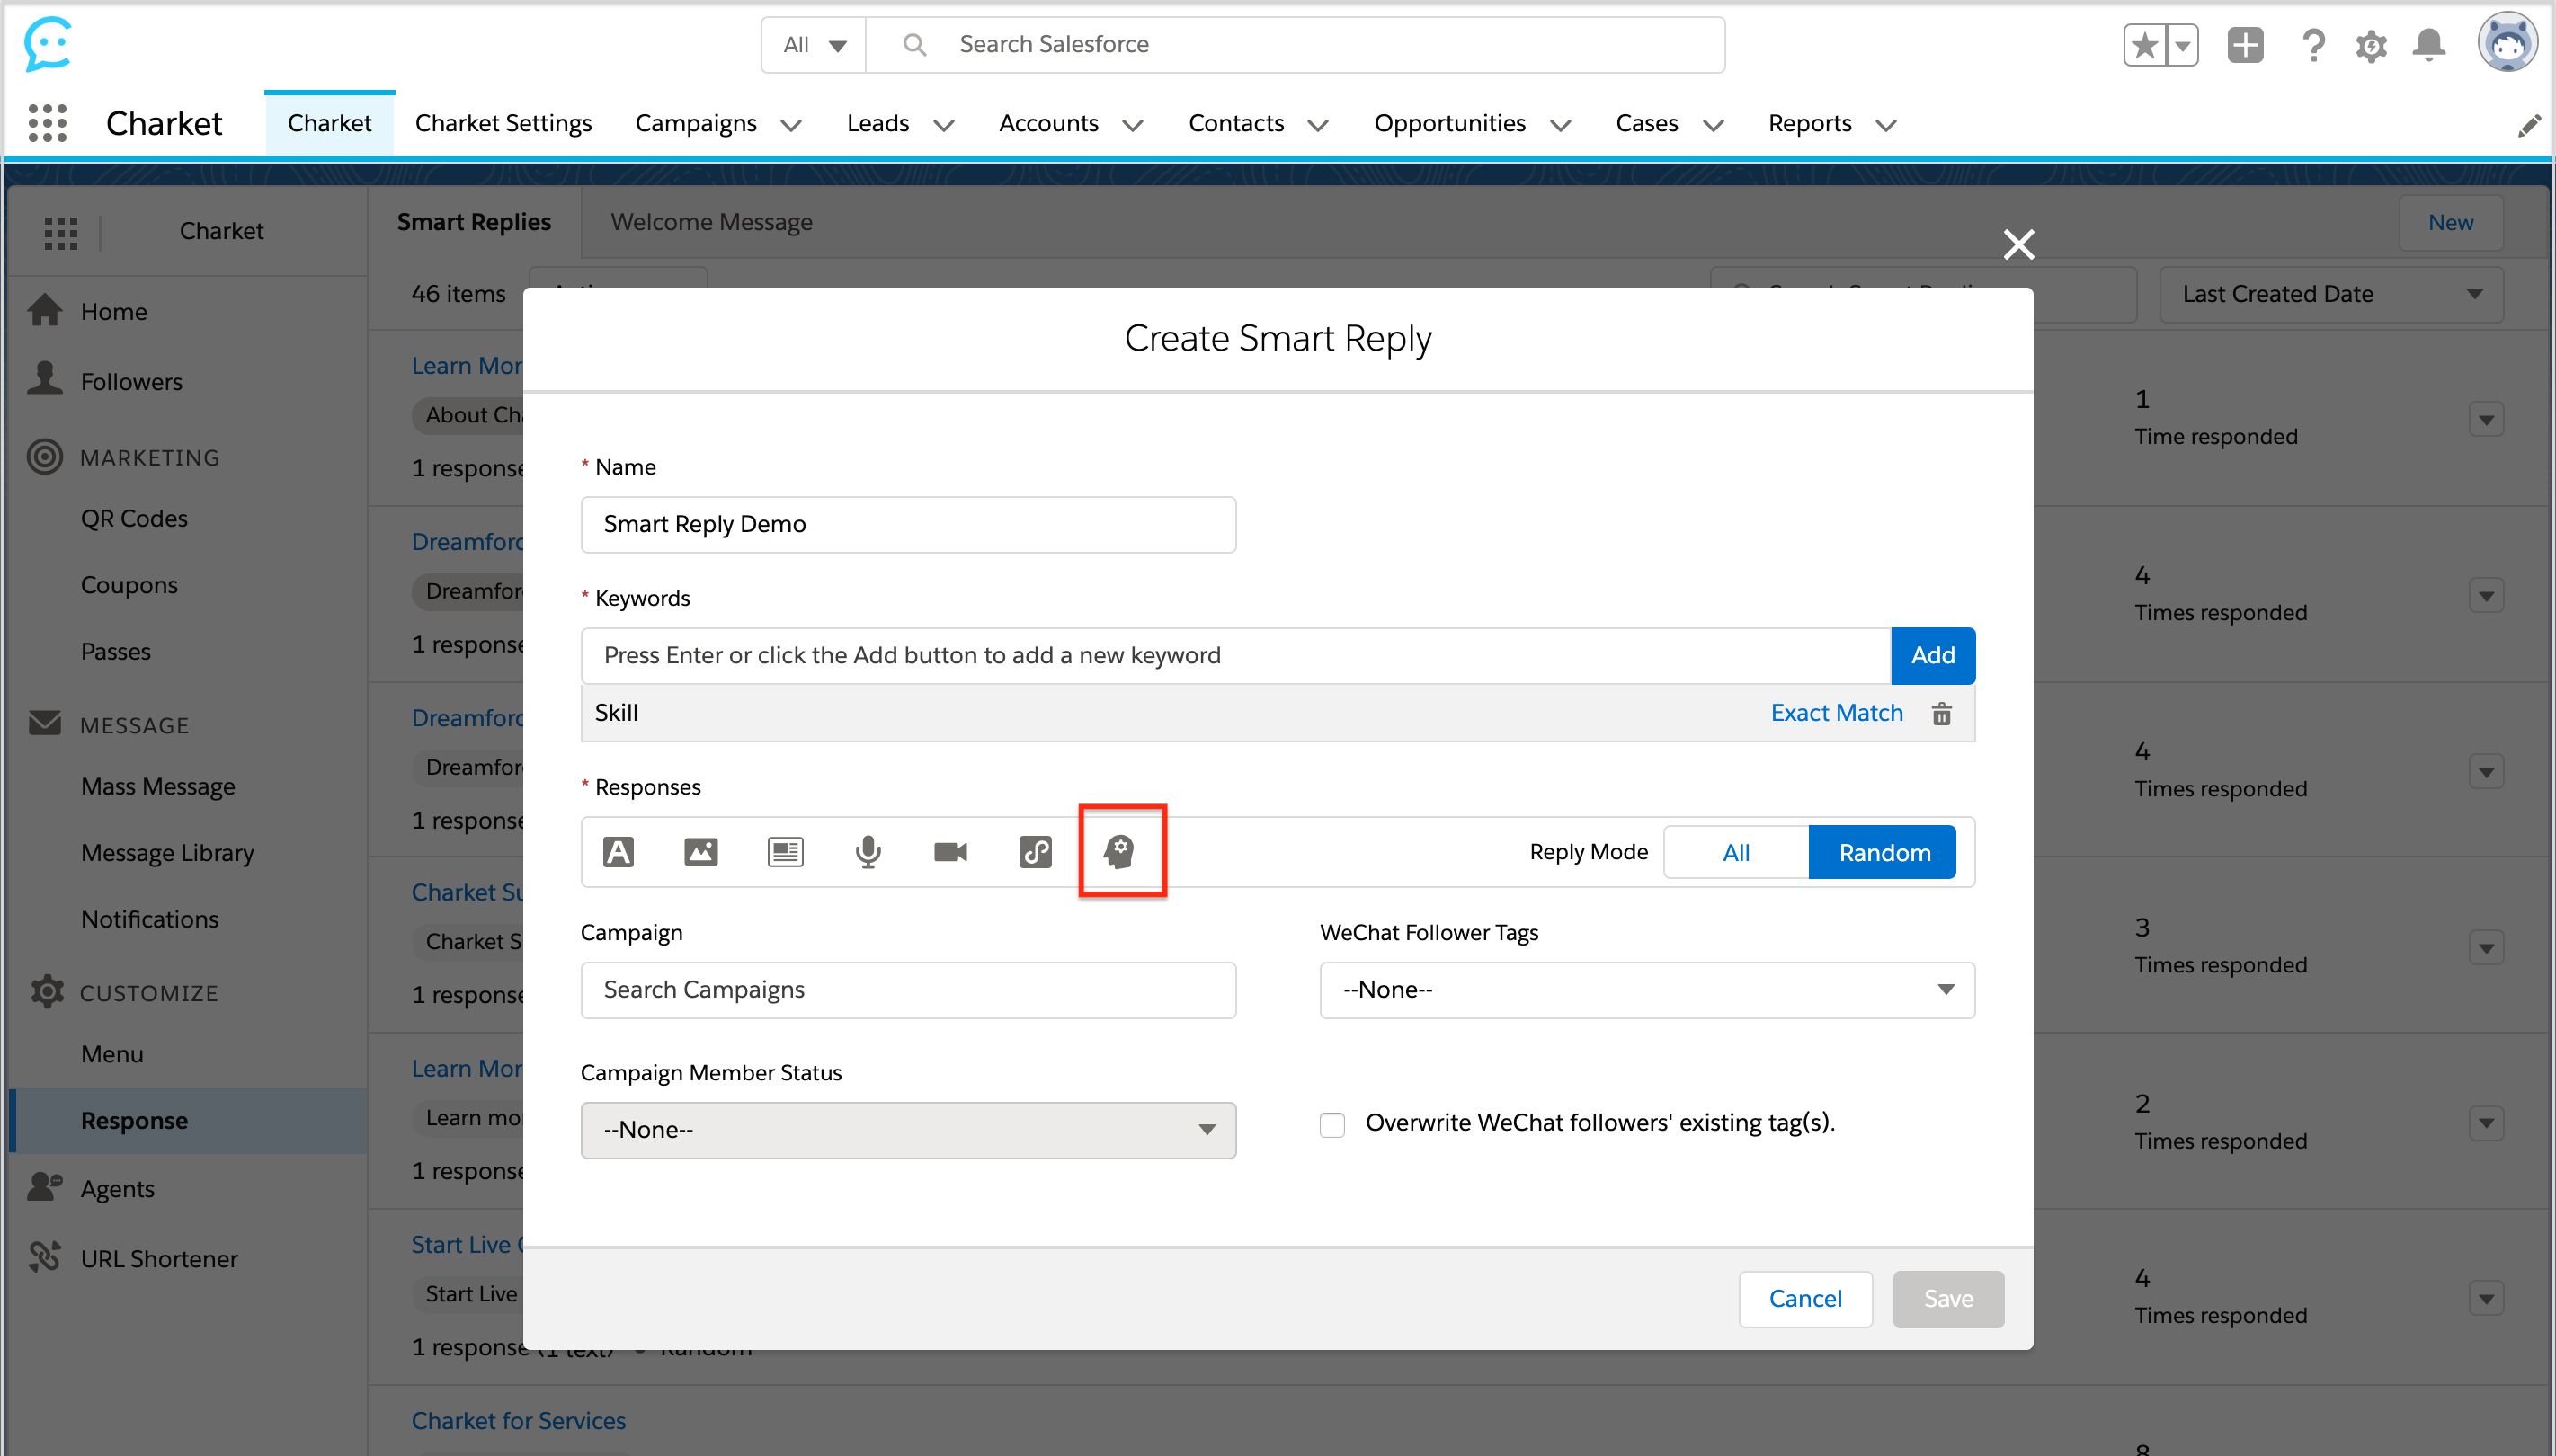Click the Exact Match link

point(1836,713)
